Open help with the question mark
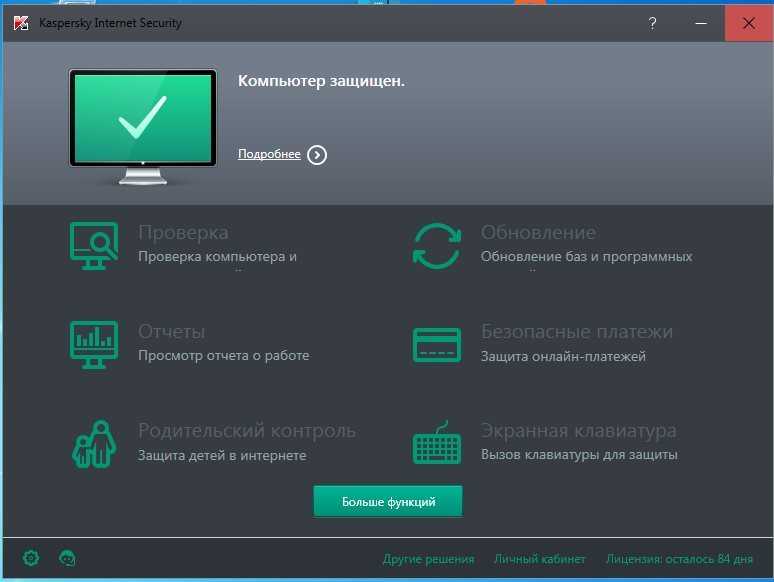The width and height of the screenshot is (774, 582). (x=652, y=23)
